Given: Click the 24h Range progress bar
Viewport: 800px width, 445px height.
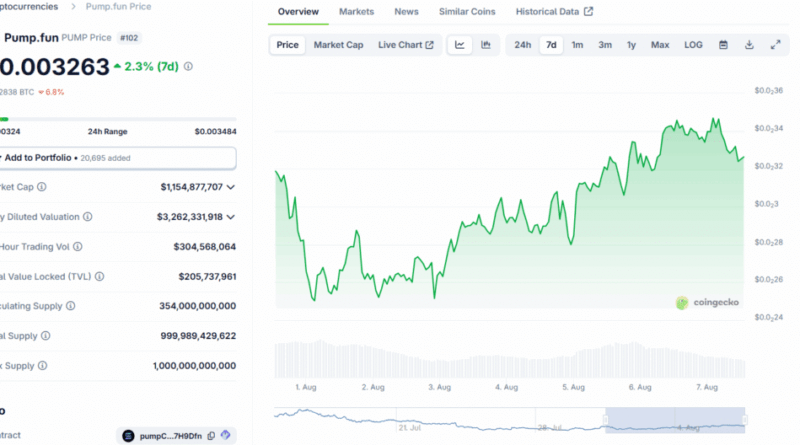Looking at the screenshot, I should pyautogui.click(x=118, y=119).
